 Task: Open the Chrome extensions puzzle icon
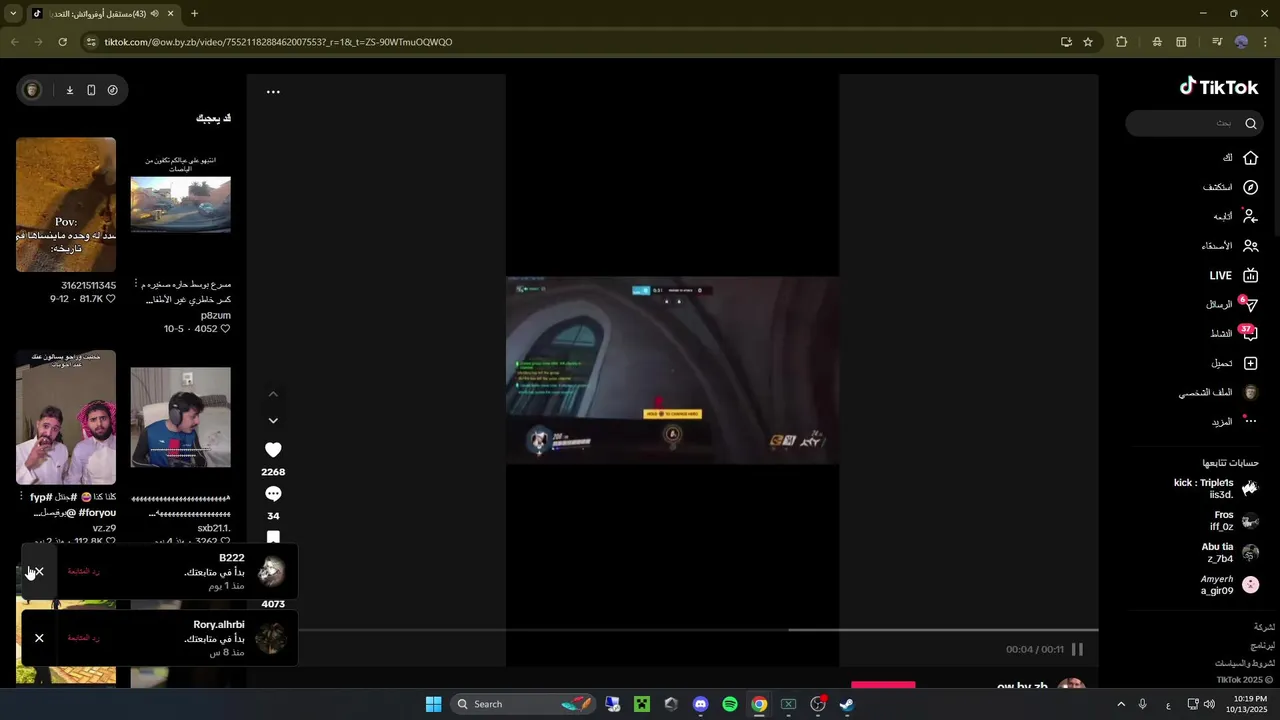pos(1121,42)
